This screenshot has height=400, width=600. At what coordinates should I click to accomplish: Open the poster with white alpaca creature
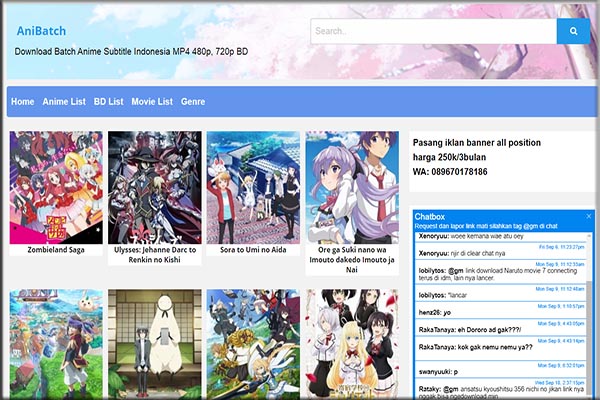point(155,344)
